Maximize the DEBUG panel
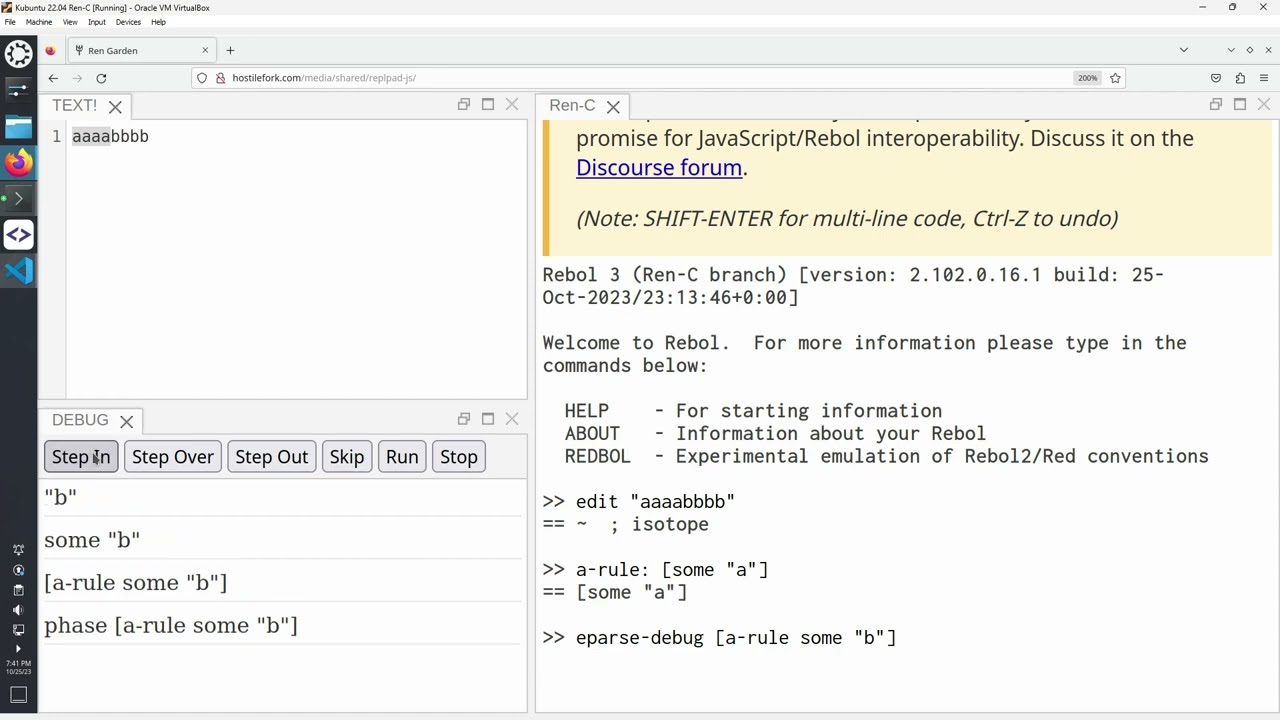 coord(488,419)
